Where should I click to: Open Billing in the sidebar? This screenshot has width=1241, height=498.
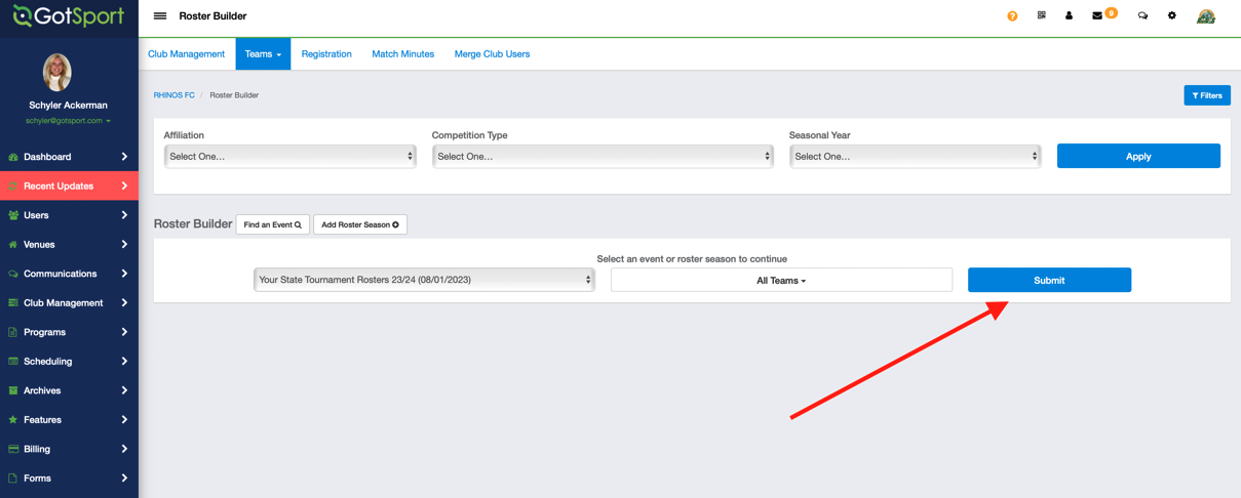pos(69,449)
